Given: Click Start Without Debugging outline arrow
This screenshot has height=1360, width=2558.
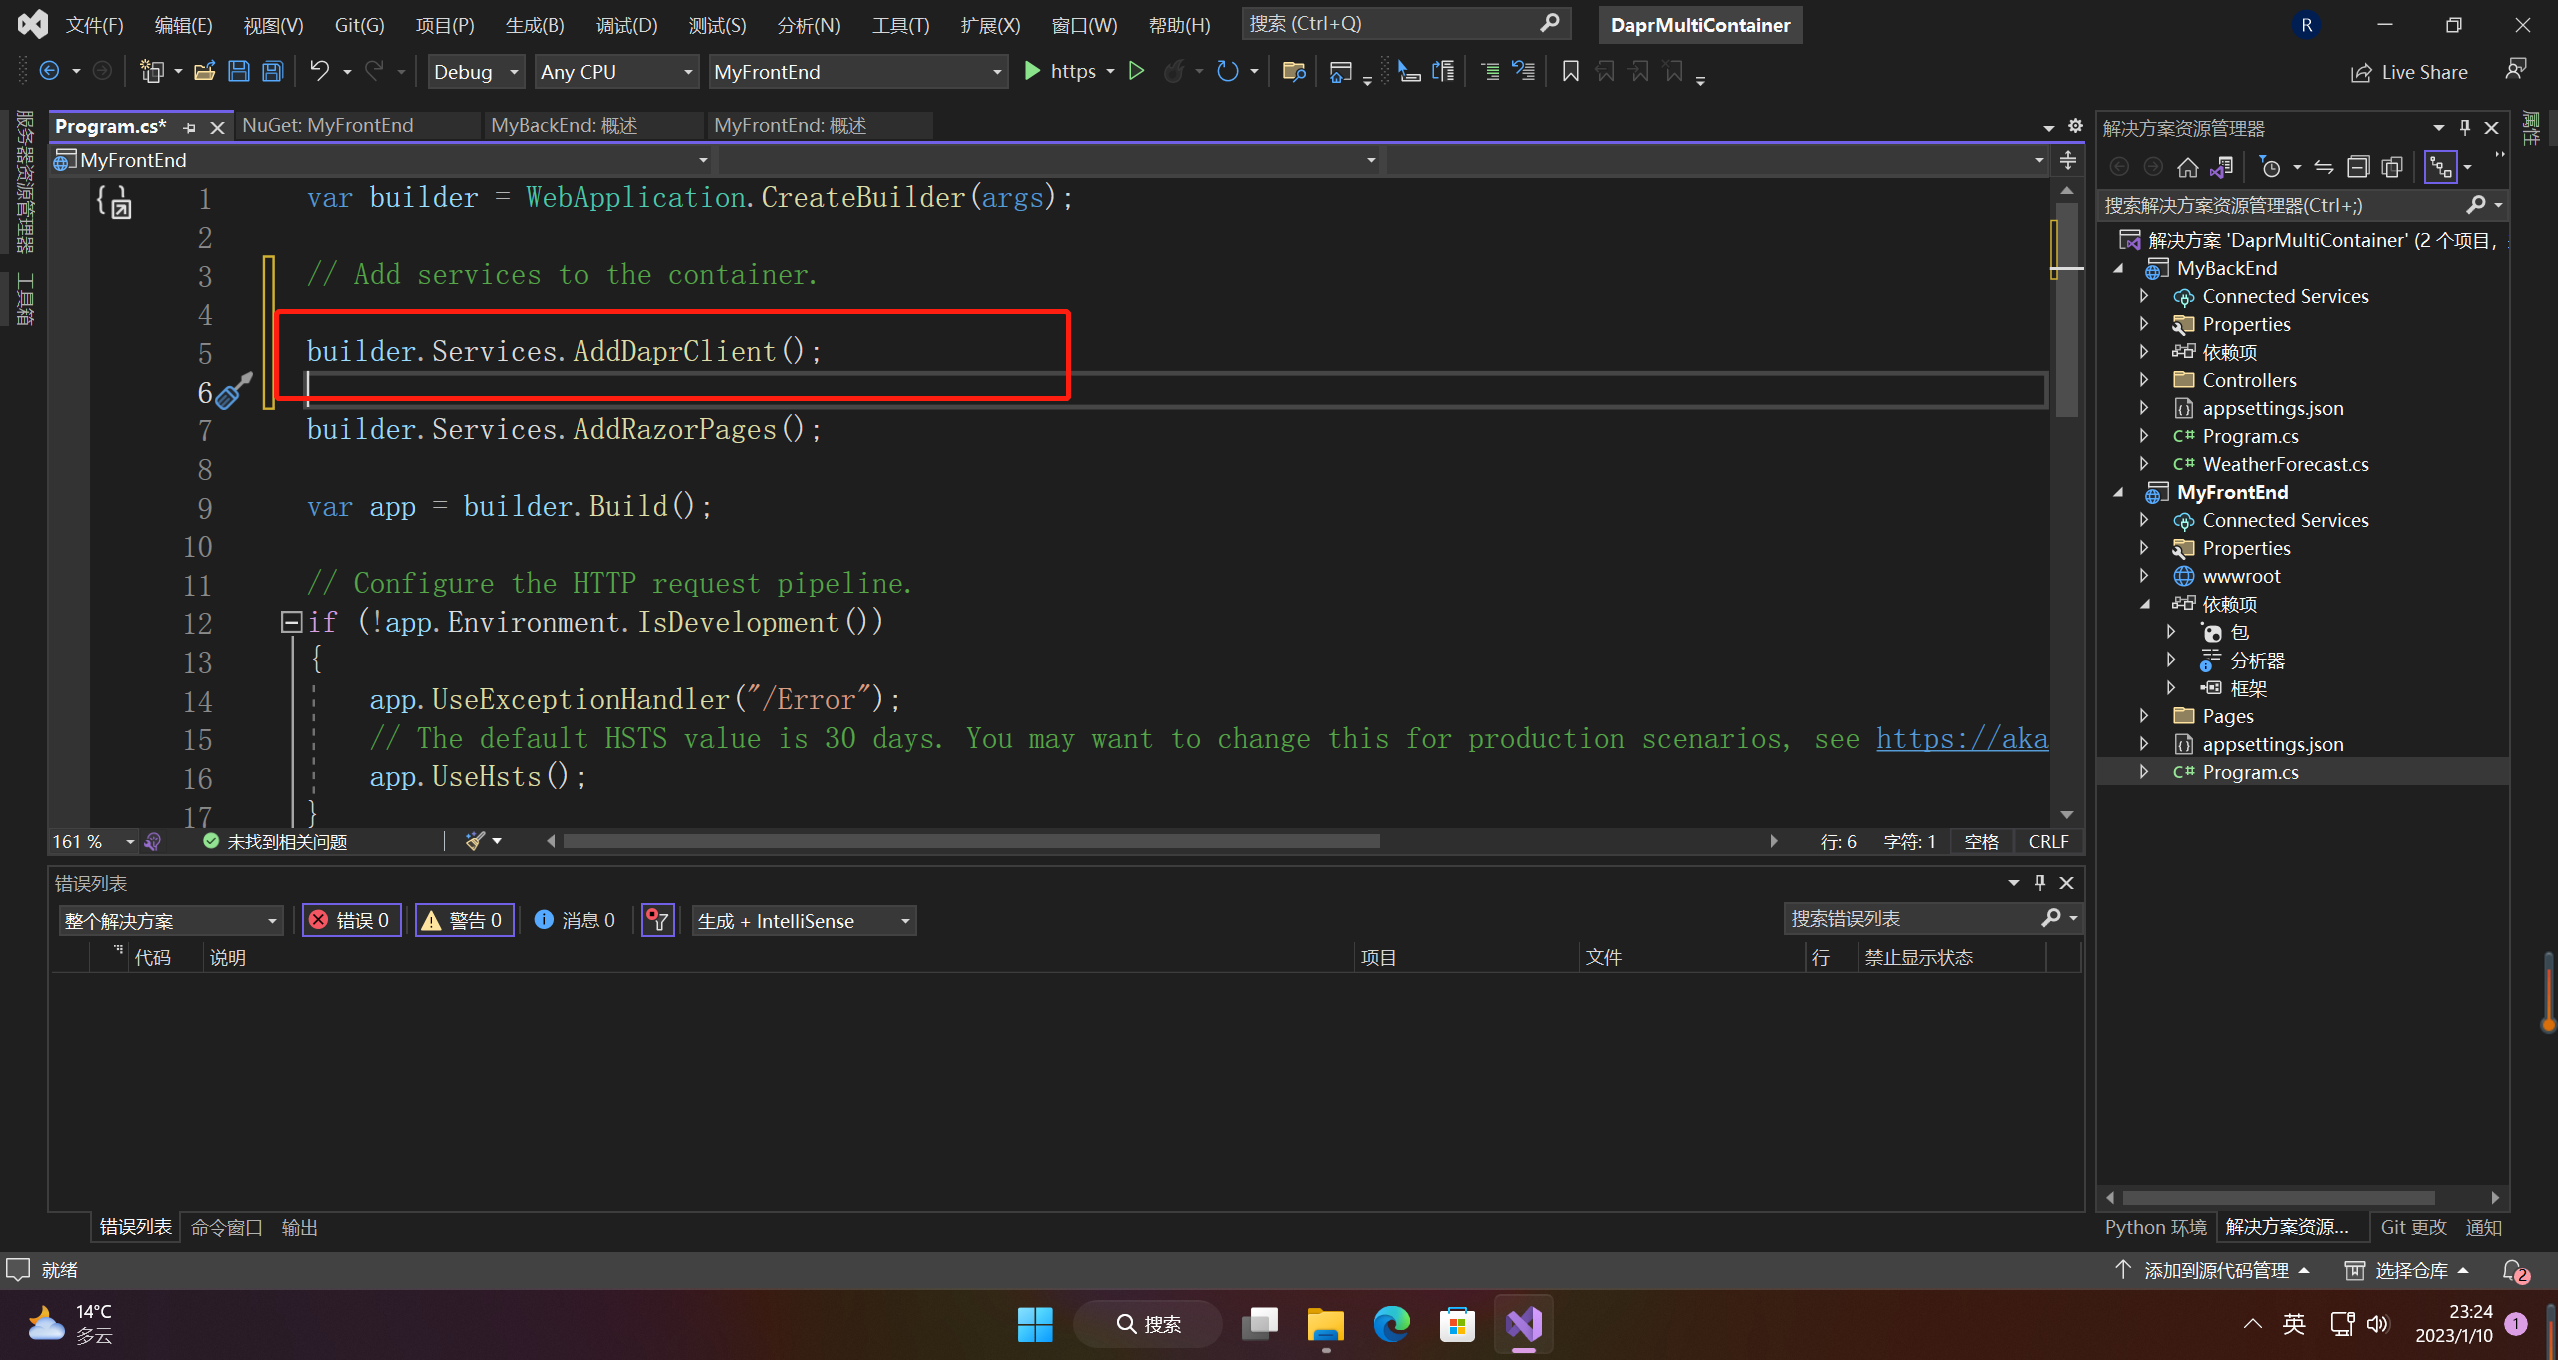Looking at the screenshot, I should coord(1136,71).
